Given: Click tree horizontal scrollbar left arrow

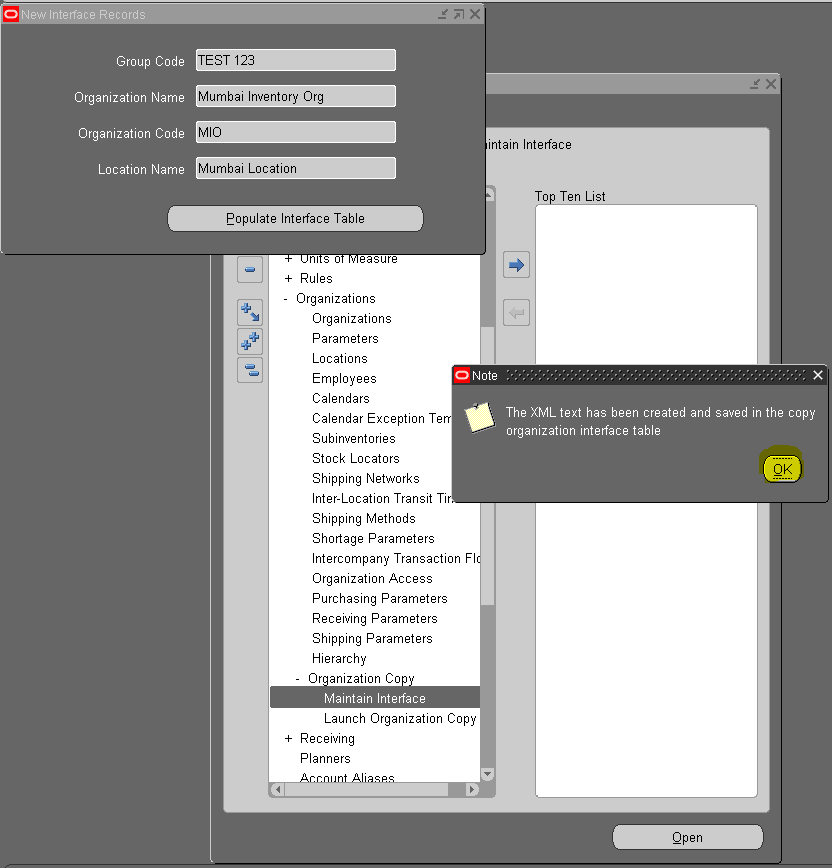Looking at the screenshot, I should (x=278, y=789).
